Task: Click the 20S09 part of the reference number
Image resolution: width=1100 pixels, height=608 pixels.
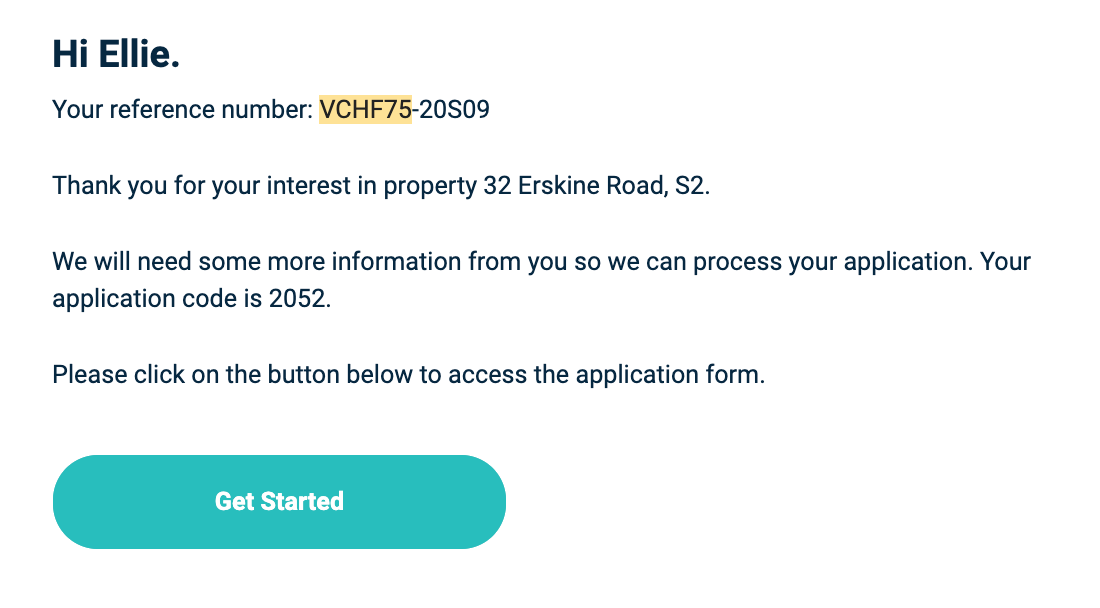Action: (454, 109)
